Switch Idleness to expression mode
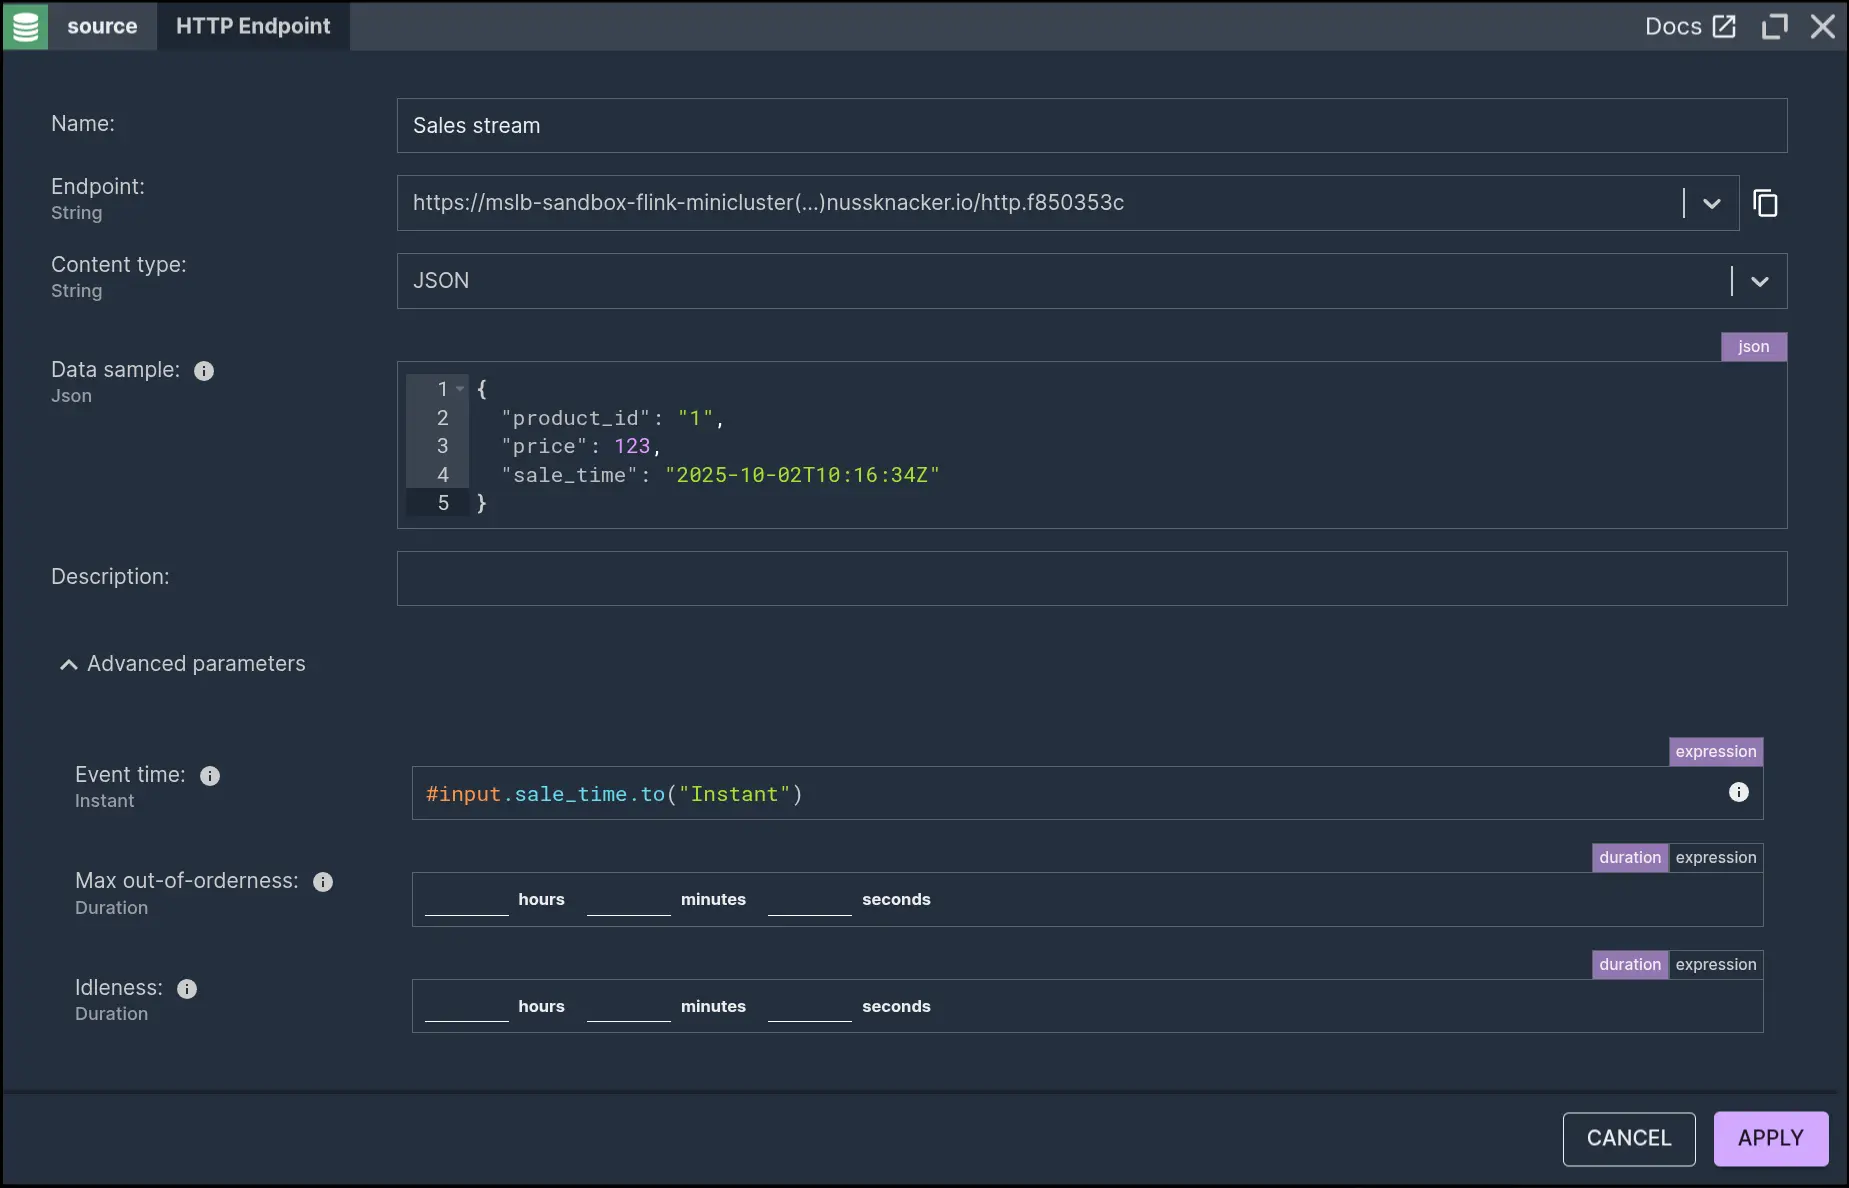 tap(1716, 965)
